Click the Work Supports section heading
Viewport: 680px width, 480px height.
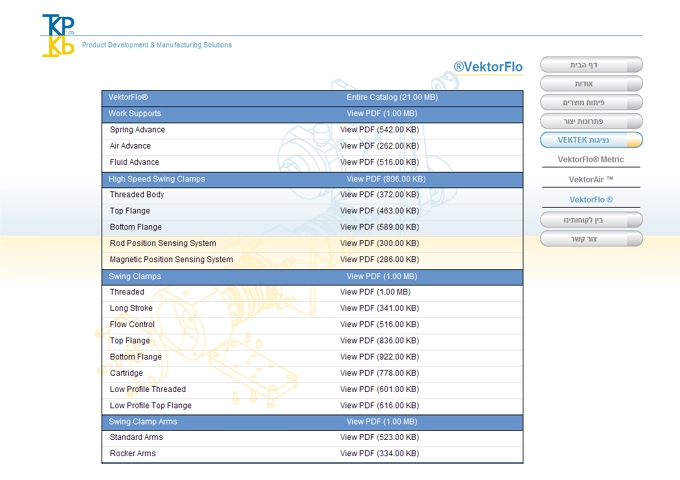[x=134, y=114]
